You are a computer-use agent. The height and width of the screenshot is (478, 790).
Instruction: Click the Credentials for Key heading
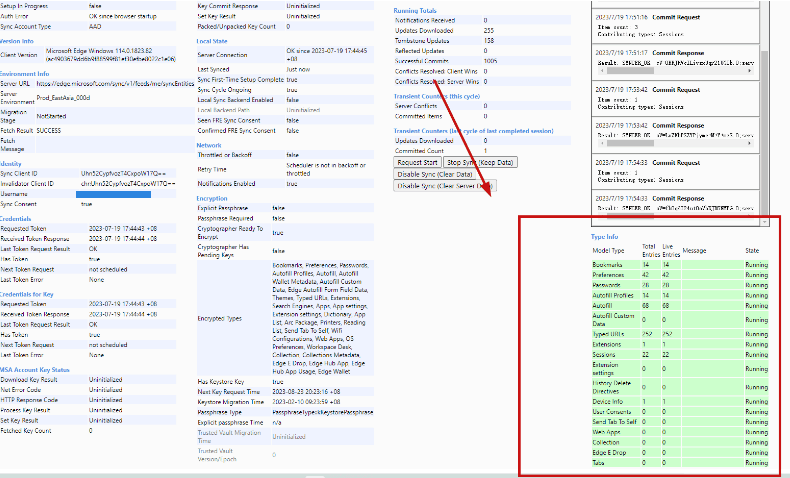coord(27,294)
